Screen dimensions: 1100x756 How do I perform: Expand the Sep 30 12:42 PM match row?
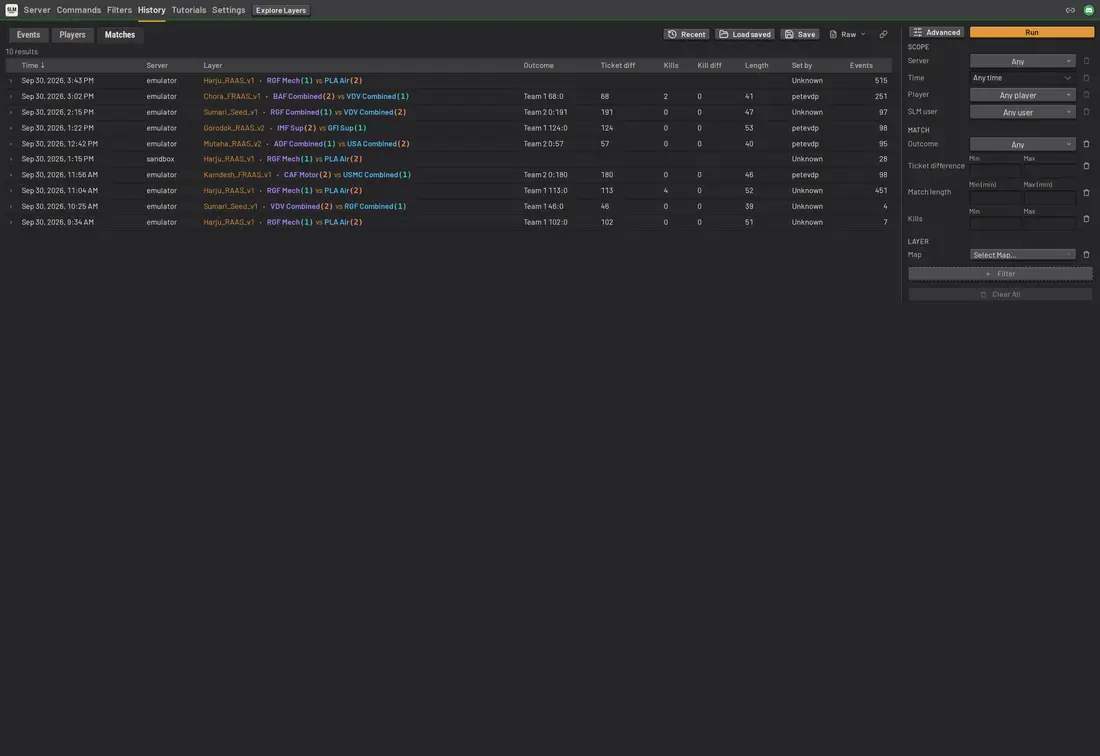(11, 144)
